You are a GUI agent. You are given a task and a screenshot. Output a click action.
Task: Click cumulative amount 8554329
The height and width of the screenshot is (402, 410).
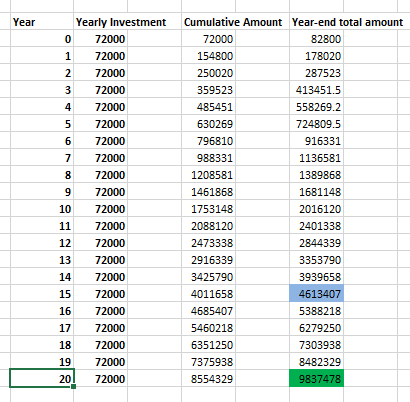point(208,378)
